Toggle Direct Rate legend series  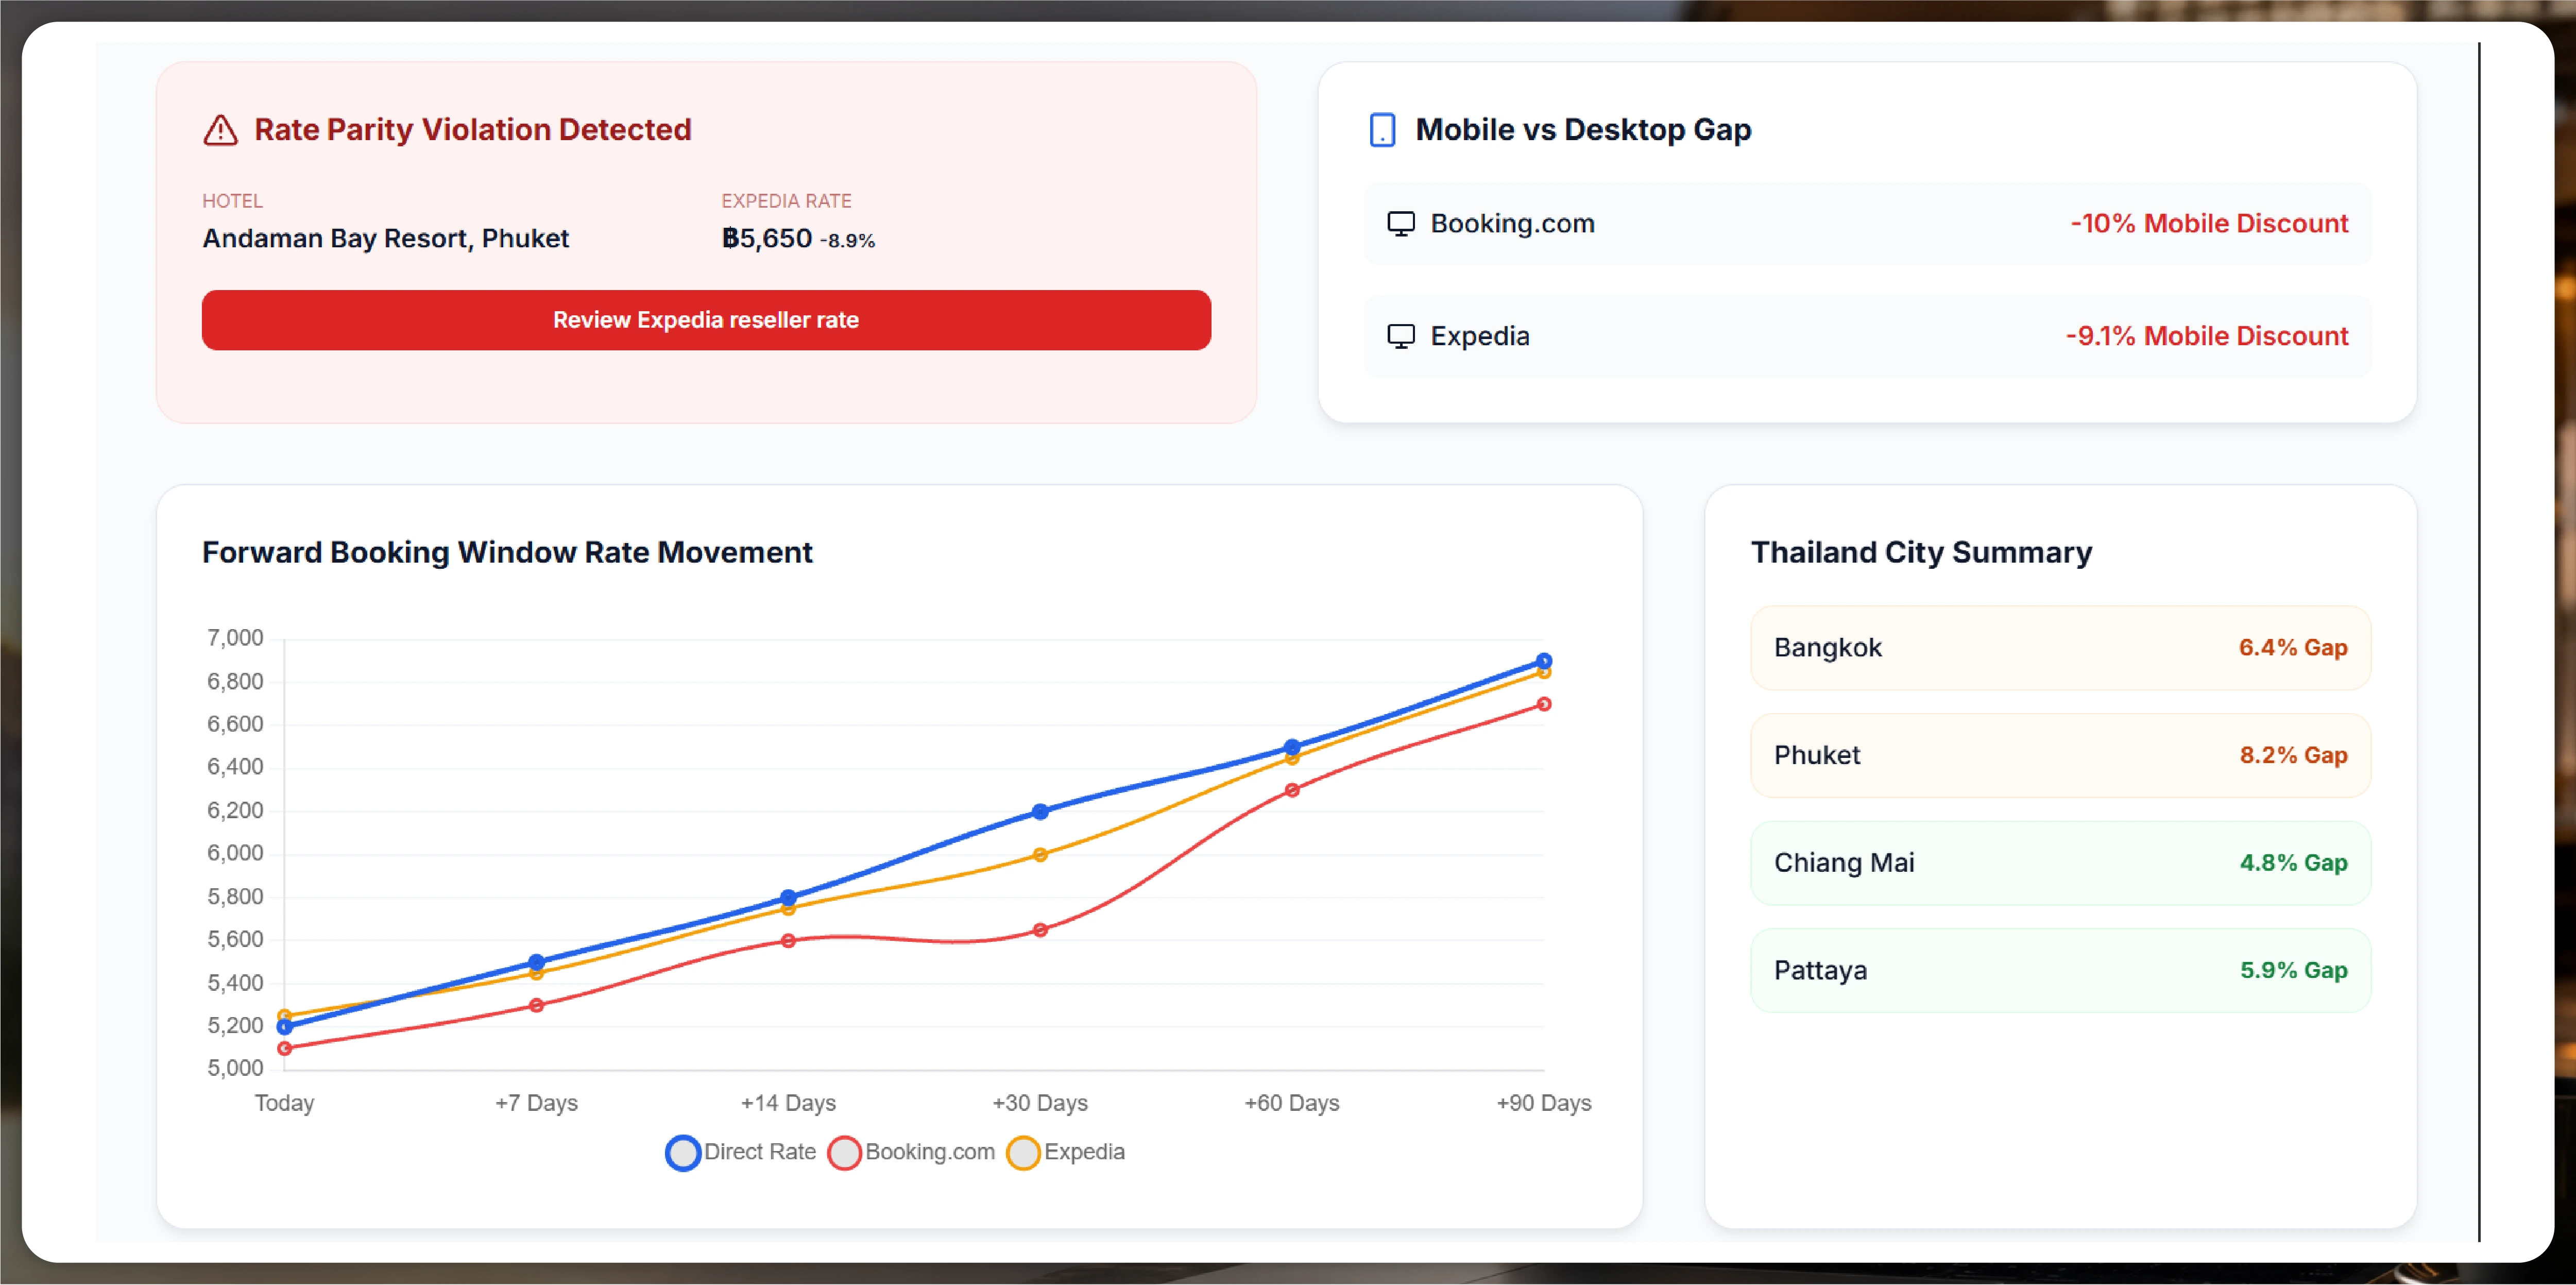tap(741, 1152)
